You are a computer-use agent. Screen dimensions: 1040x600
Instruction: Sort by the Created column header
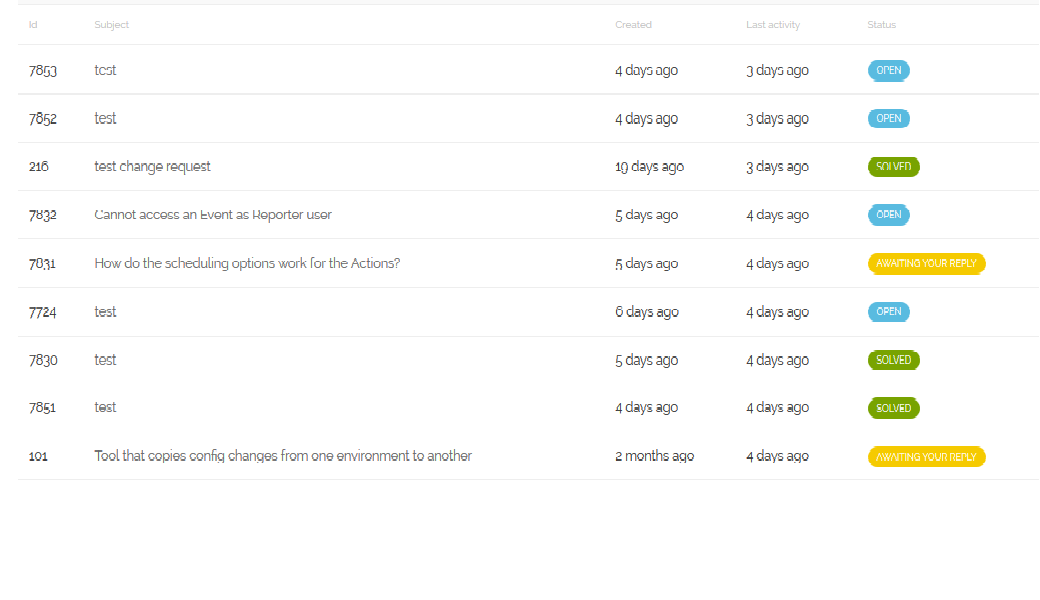(x=633, y=25)
